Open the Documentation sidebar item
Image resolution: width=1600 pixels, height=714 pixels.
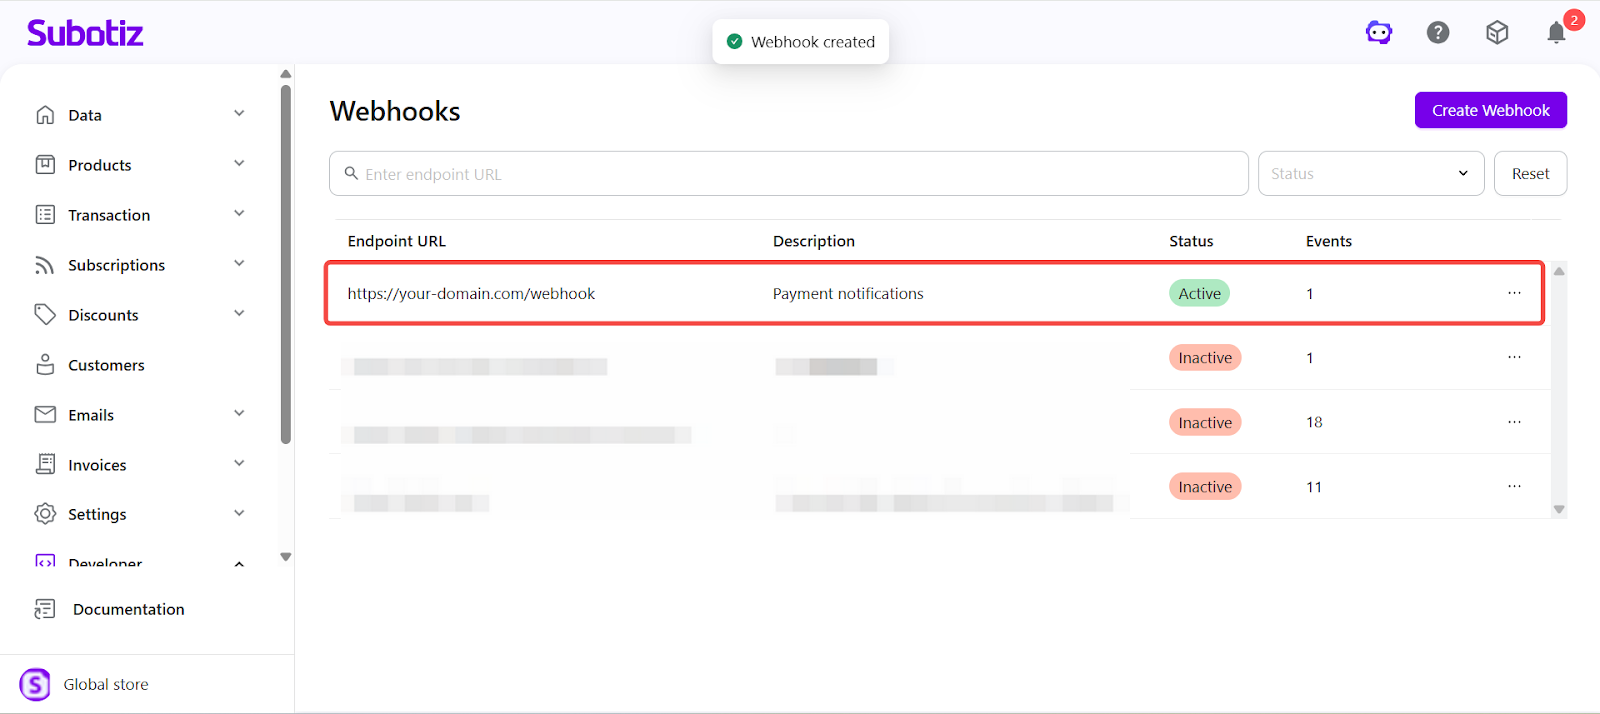(x=128, y=609)
